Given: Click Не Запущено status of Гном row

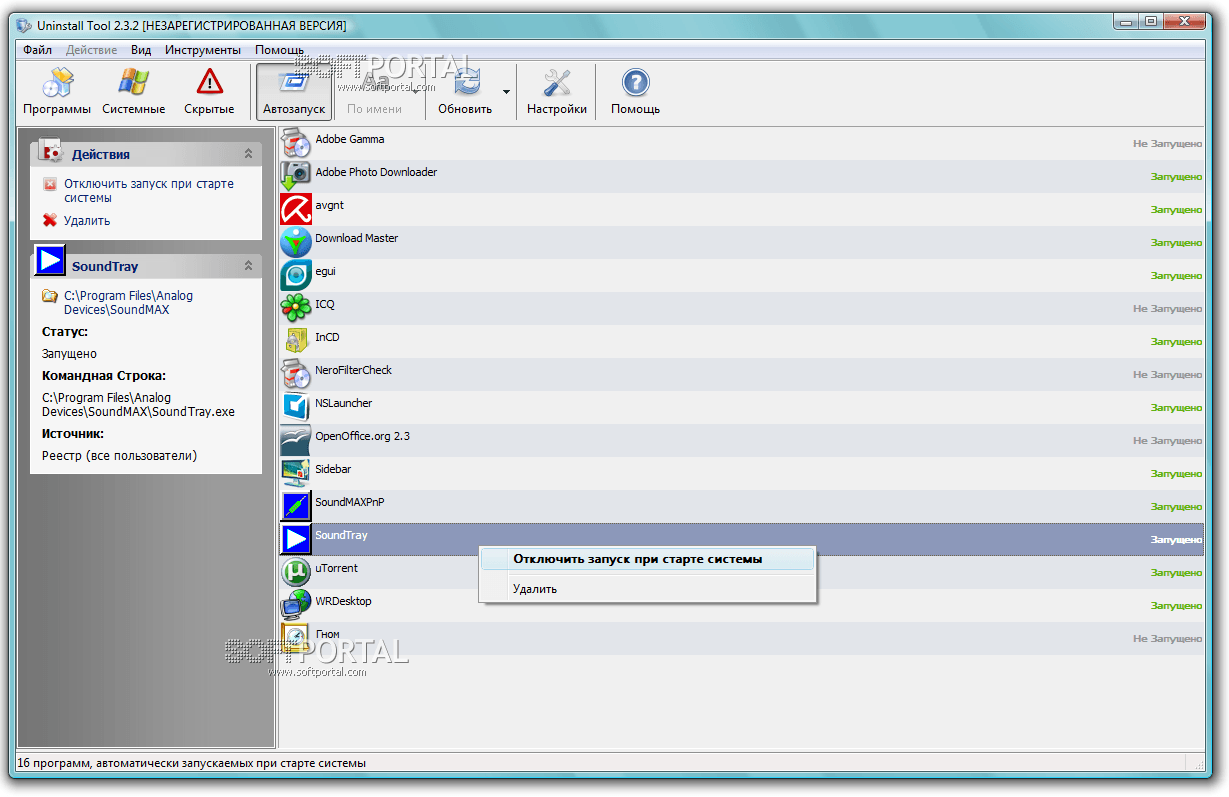Looking at the screenshot, I should click(1167, 639).
